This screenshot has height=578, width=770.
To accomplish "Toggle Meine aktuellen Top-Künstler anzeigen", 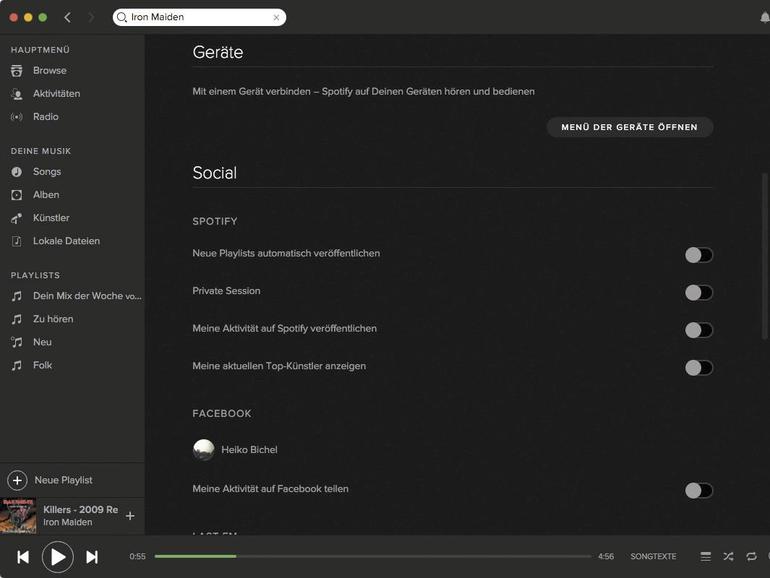I will pyautogui.click(x=699, y=368).
